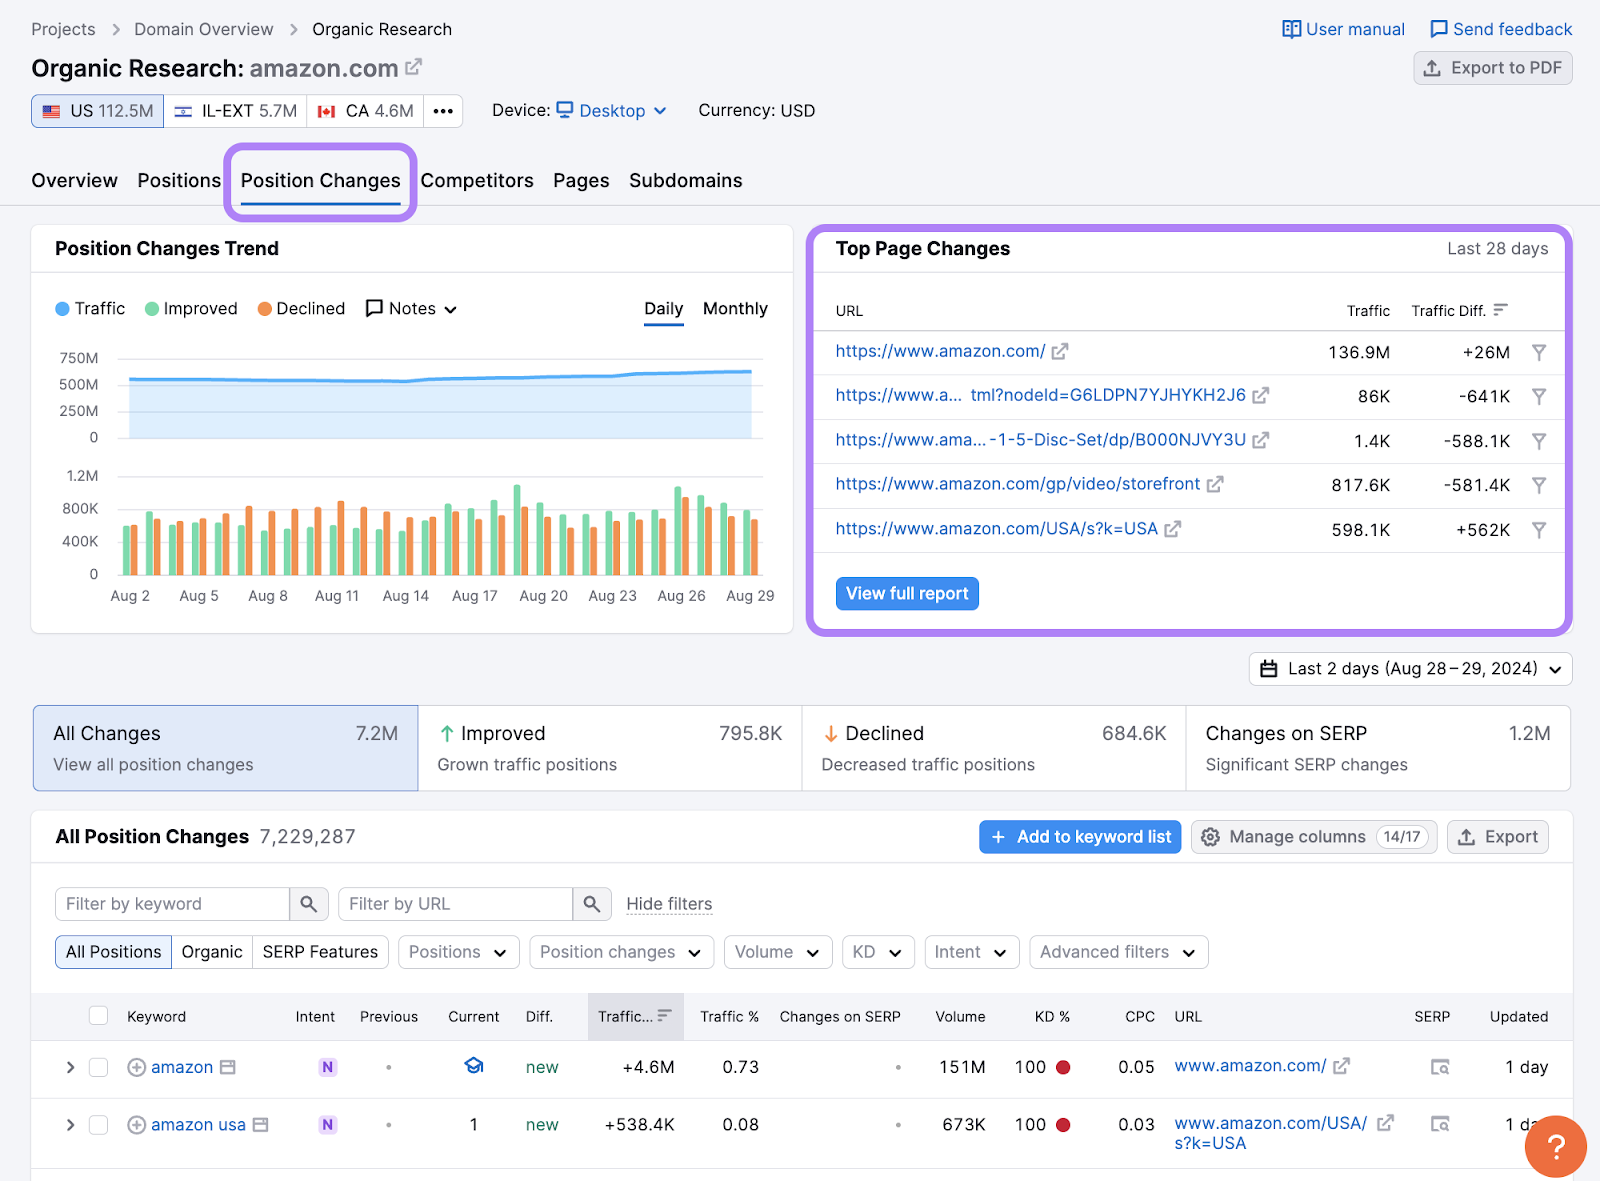Click filter icon on the -581.4K row
Image resolution: width=1600 pixels, height=1181 pixels.
tap(1539, 485)
